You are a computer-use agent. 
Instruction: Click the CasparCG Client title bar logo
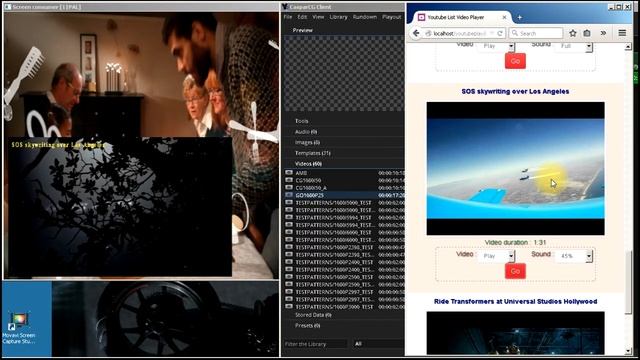tap(285, 7)
